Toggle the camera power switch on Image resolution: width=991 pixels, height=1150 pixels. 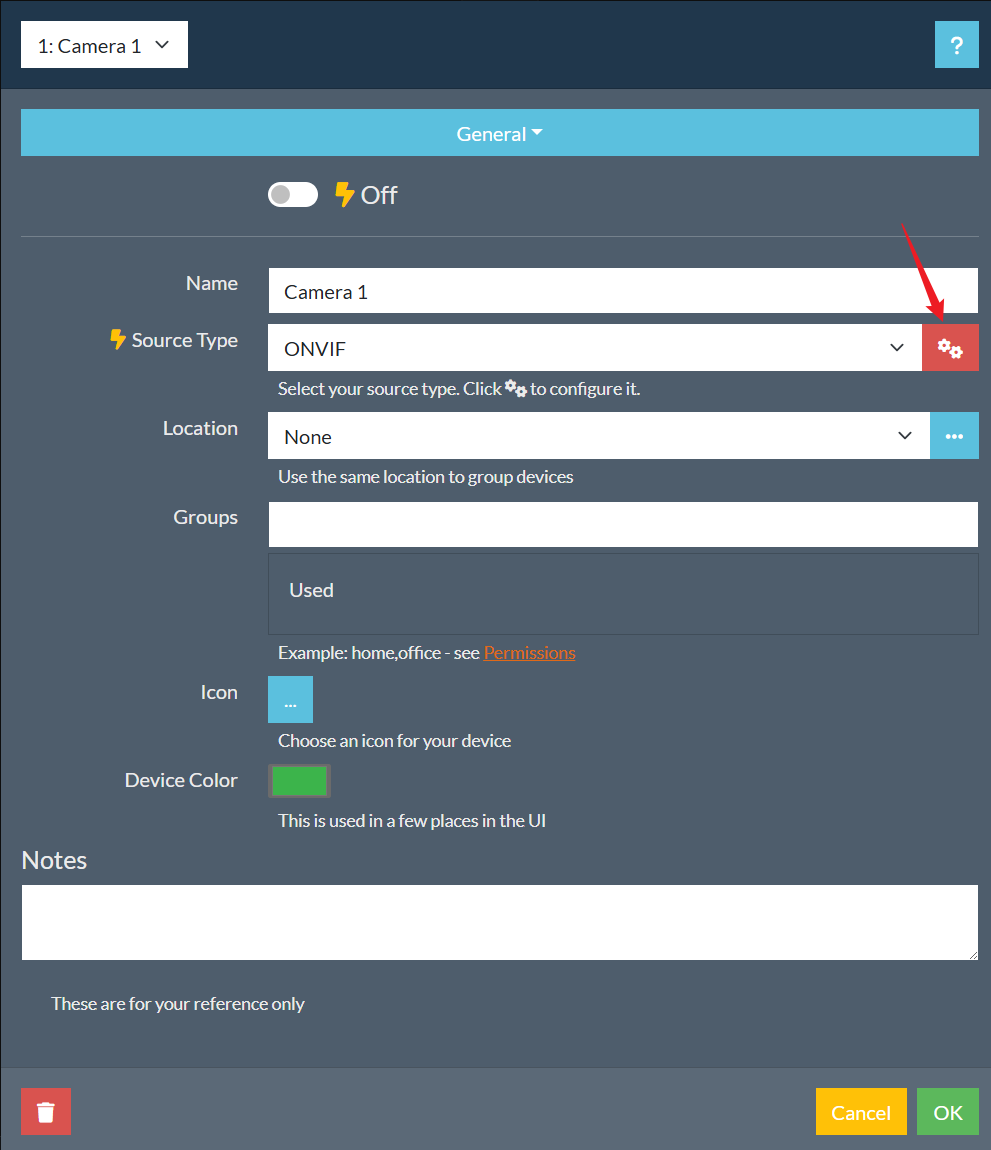292,194
